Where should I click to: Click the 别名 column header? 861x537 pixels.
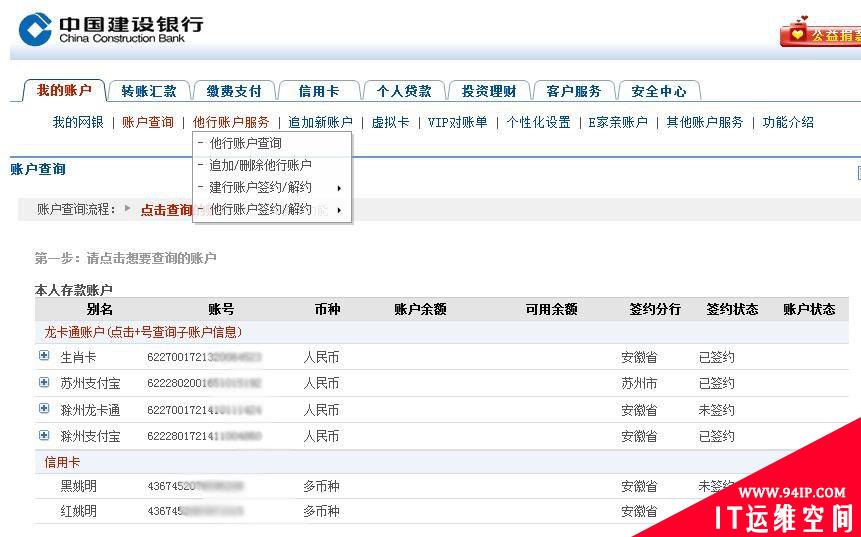[99, 309]
